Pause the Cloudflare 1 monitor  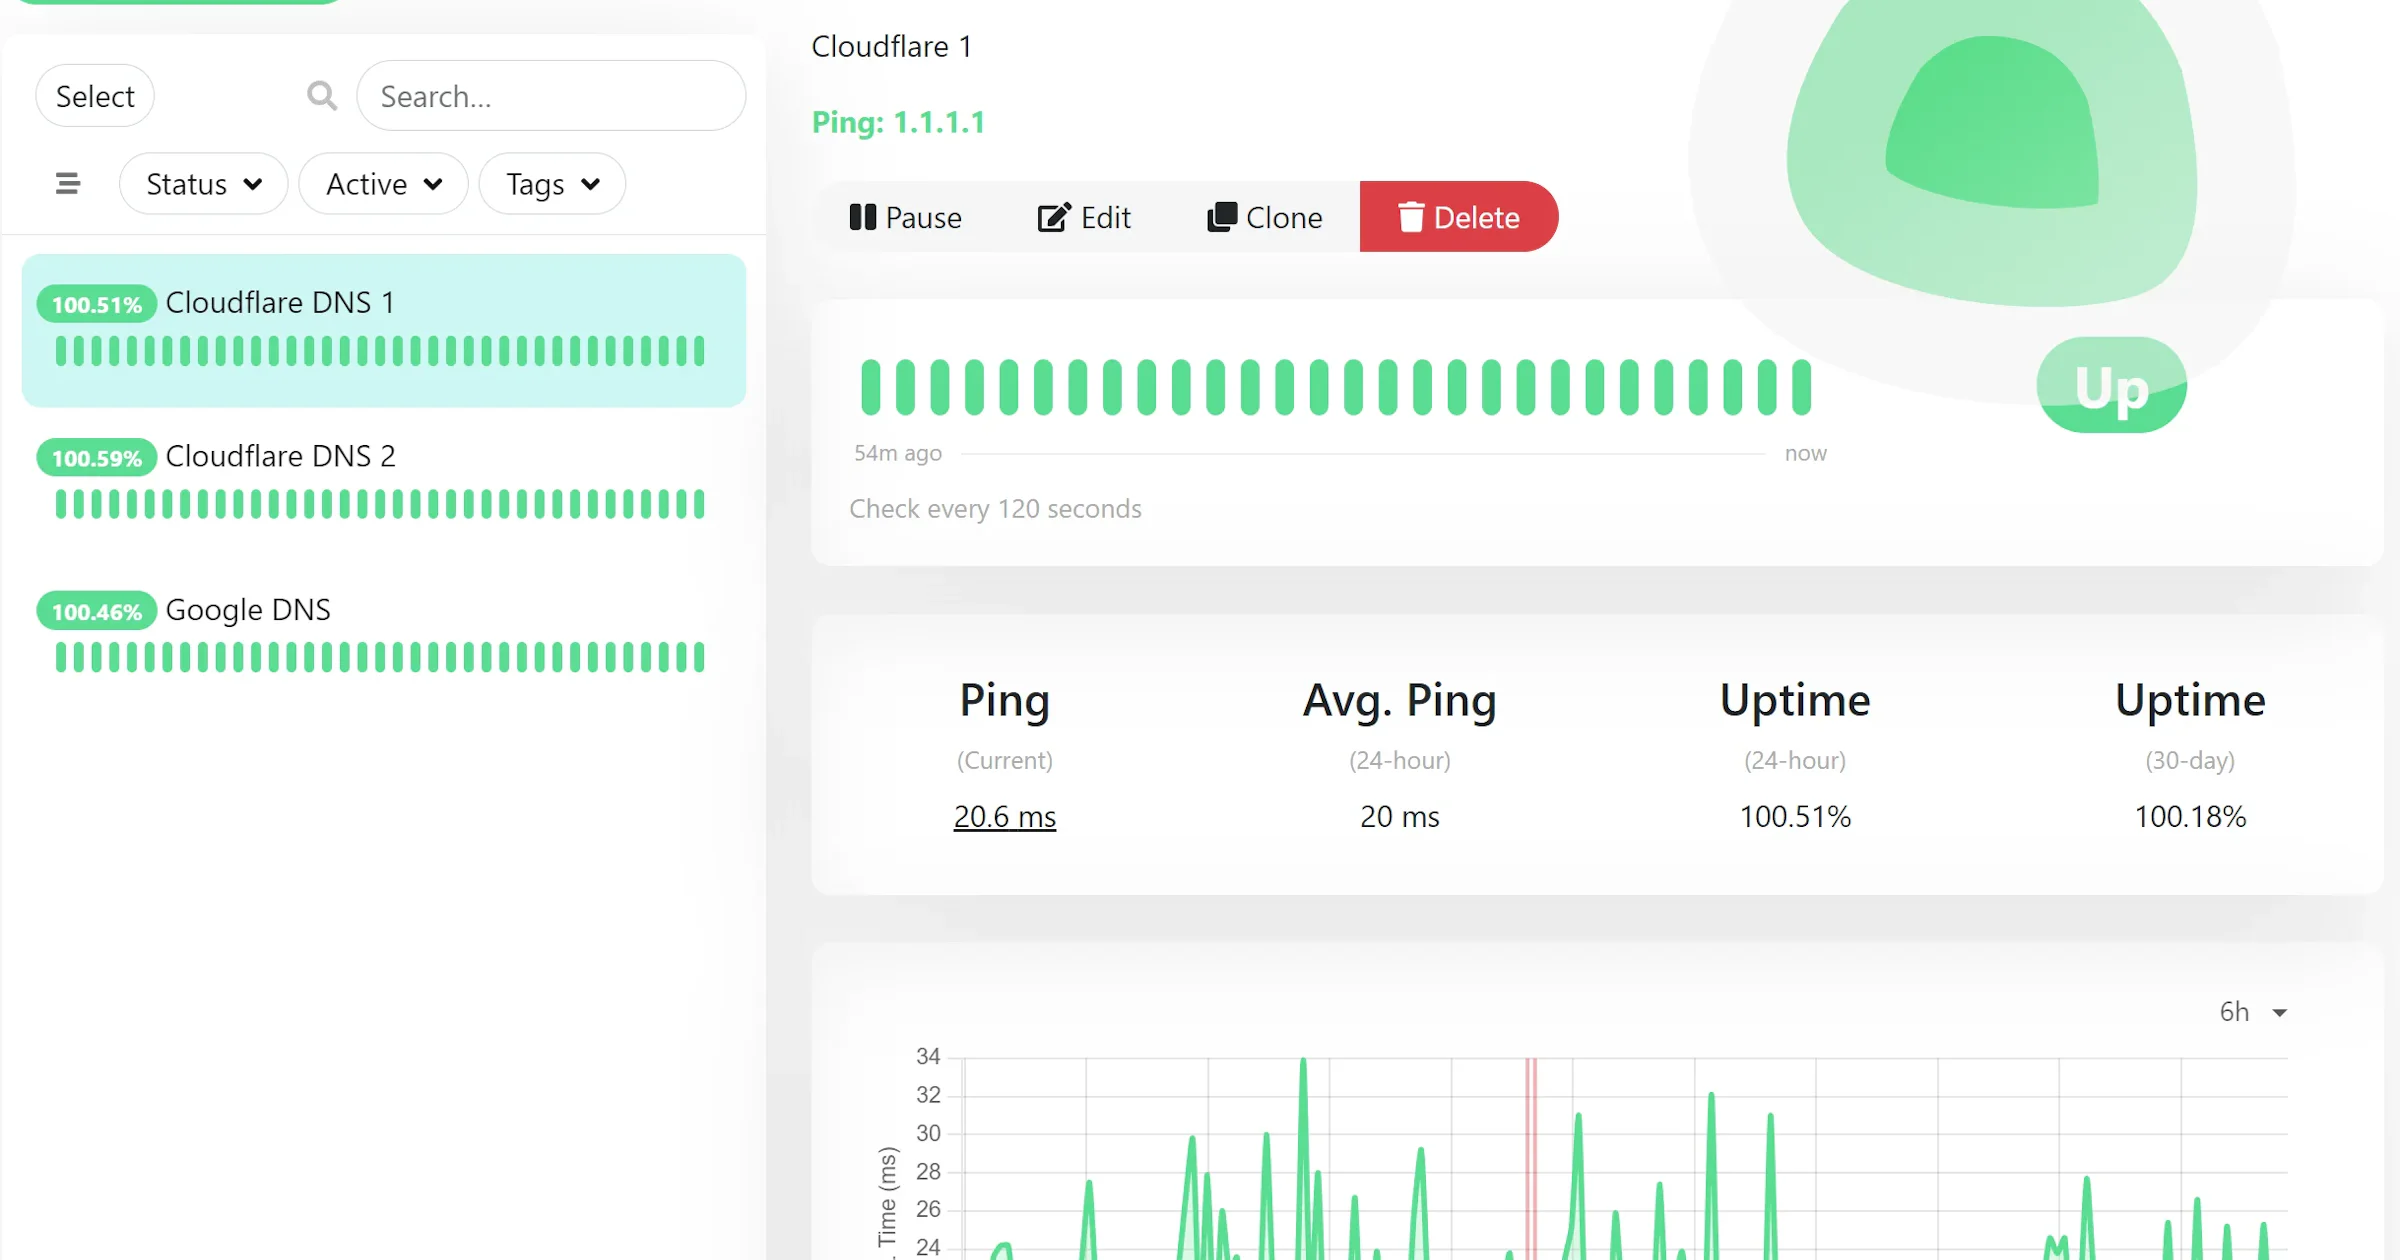(x=905, y=217)
